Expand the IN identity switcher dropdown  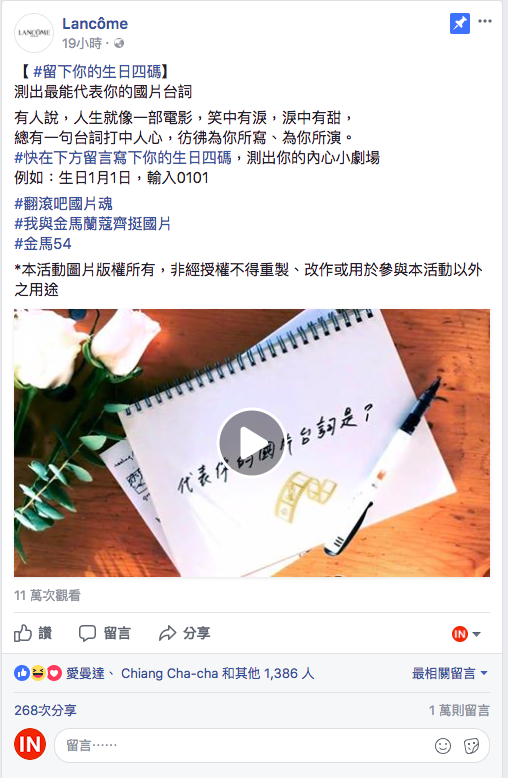pos(466,634)
